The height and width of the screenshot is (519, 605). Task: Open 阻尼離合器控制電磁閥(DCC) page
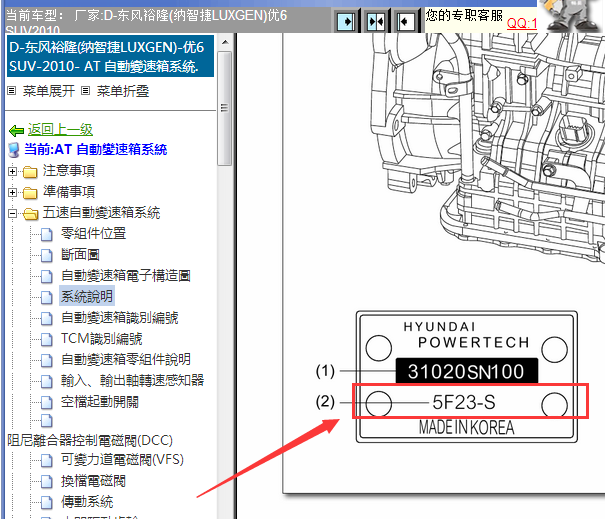[90, 440]
